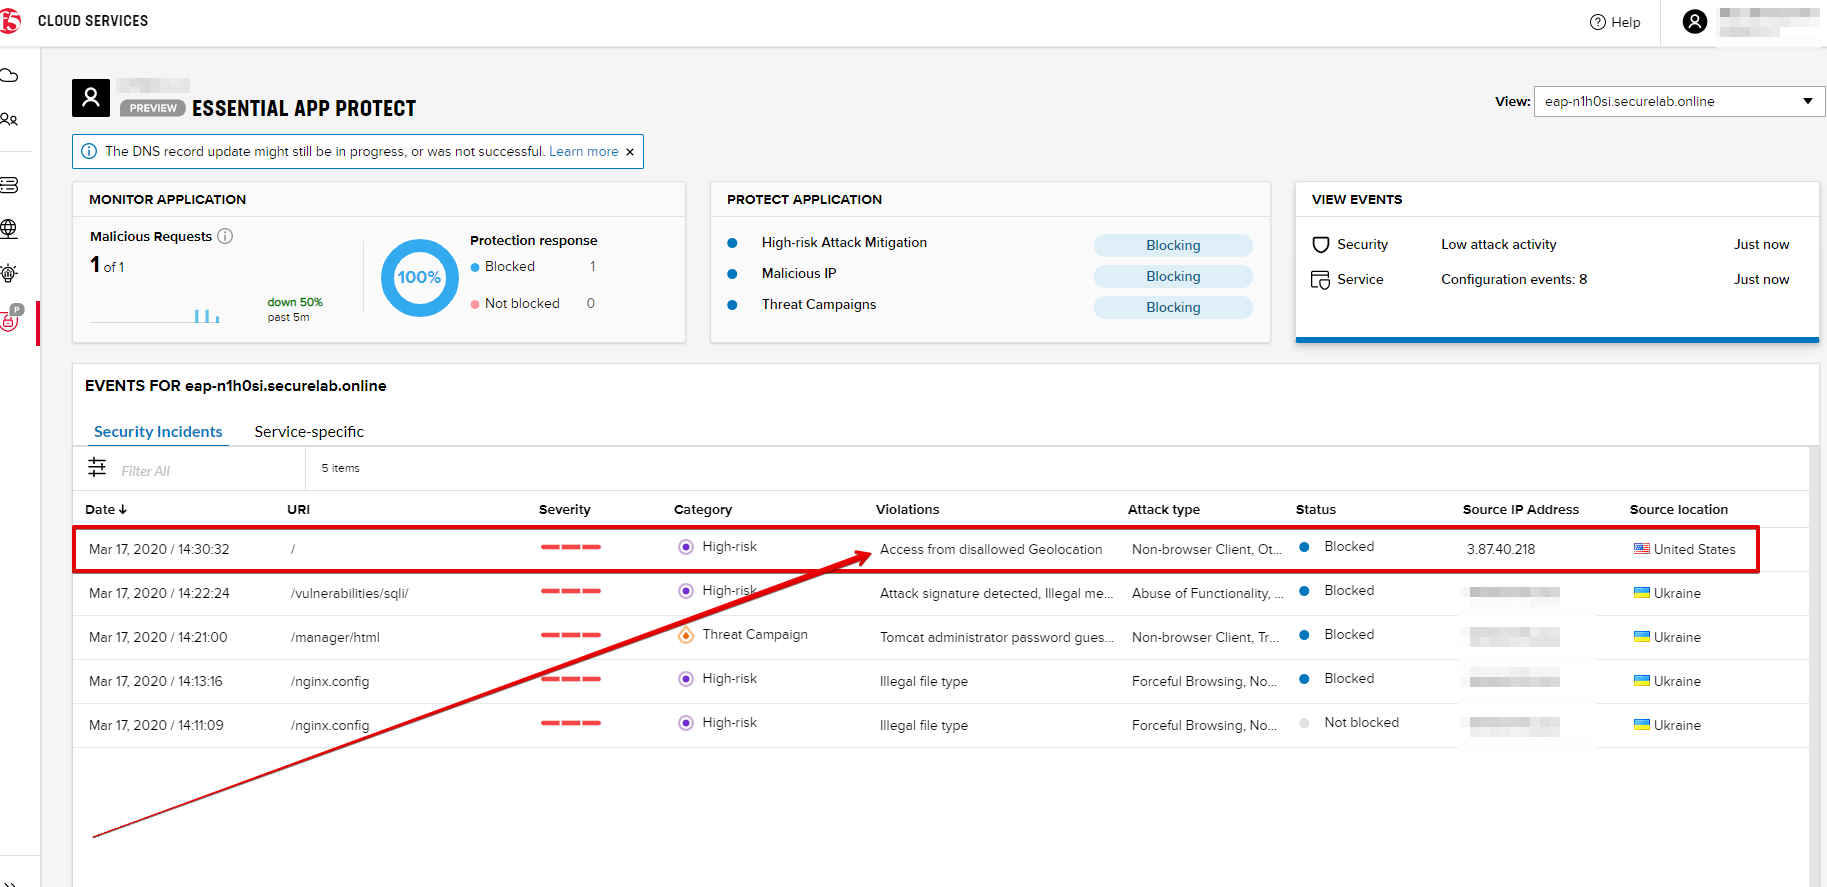Image resolution: width=1827 pixels, height=887 pixels.
Task: Click the black account avatar beside title
Action: 91,98
